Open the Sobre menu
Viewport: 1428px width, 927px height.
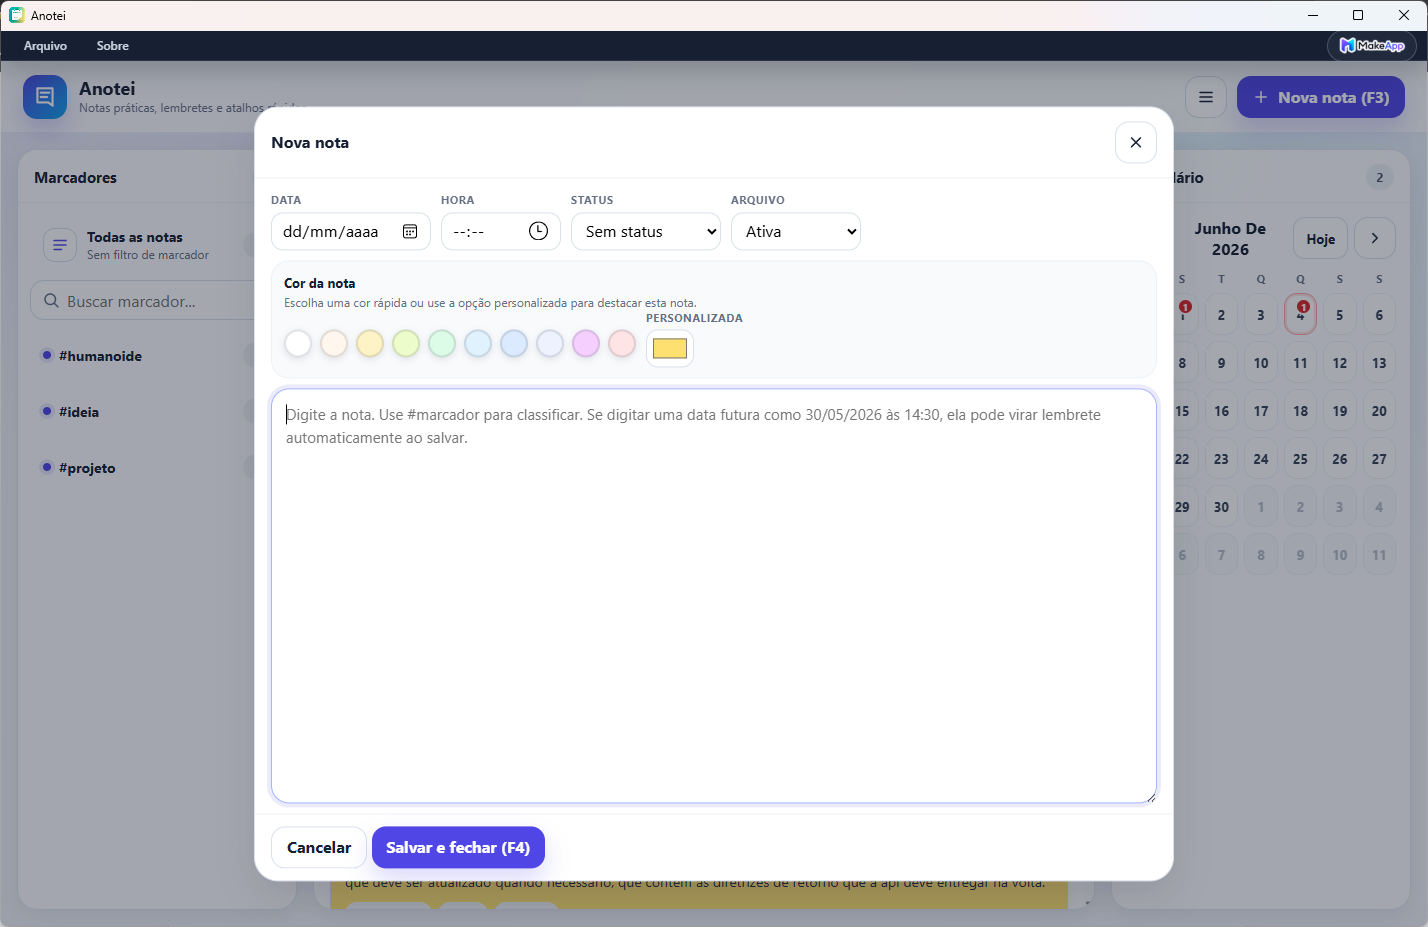[113, 46]
